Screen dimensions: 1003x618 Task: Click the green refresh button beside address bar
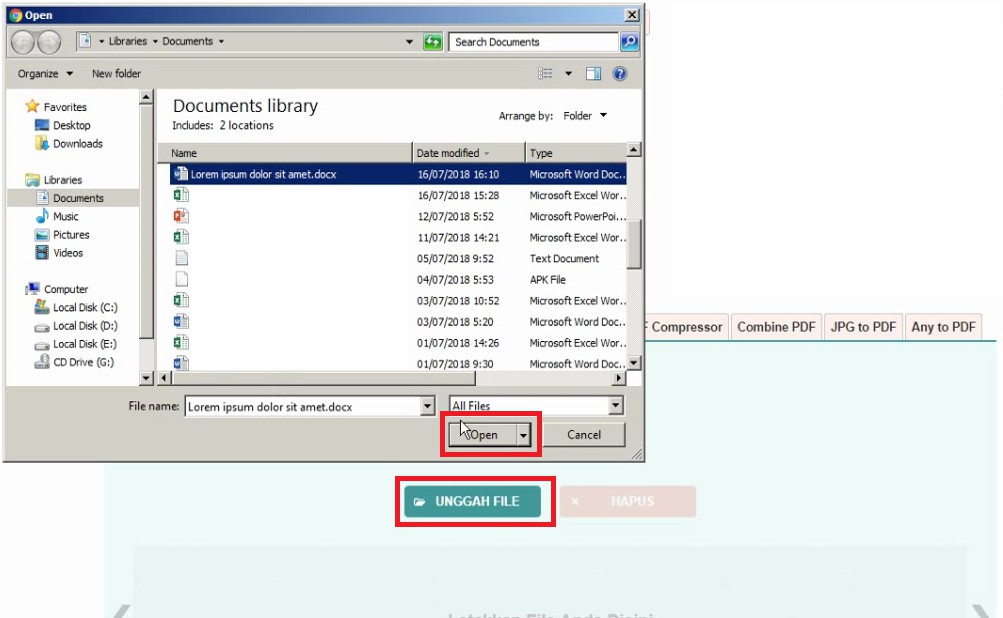pyautogui.click(x=433, y=42)
